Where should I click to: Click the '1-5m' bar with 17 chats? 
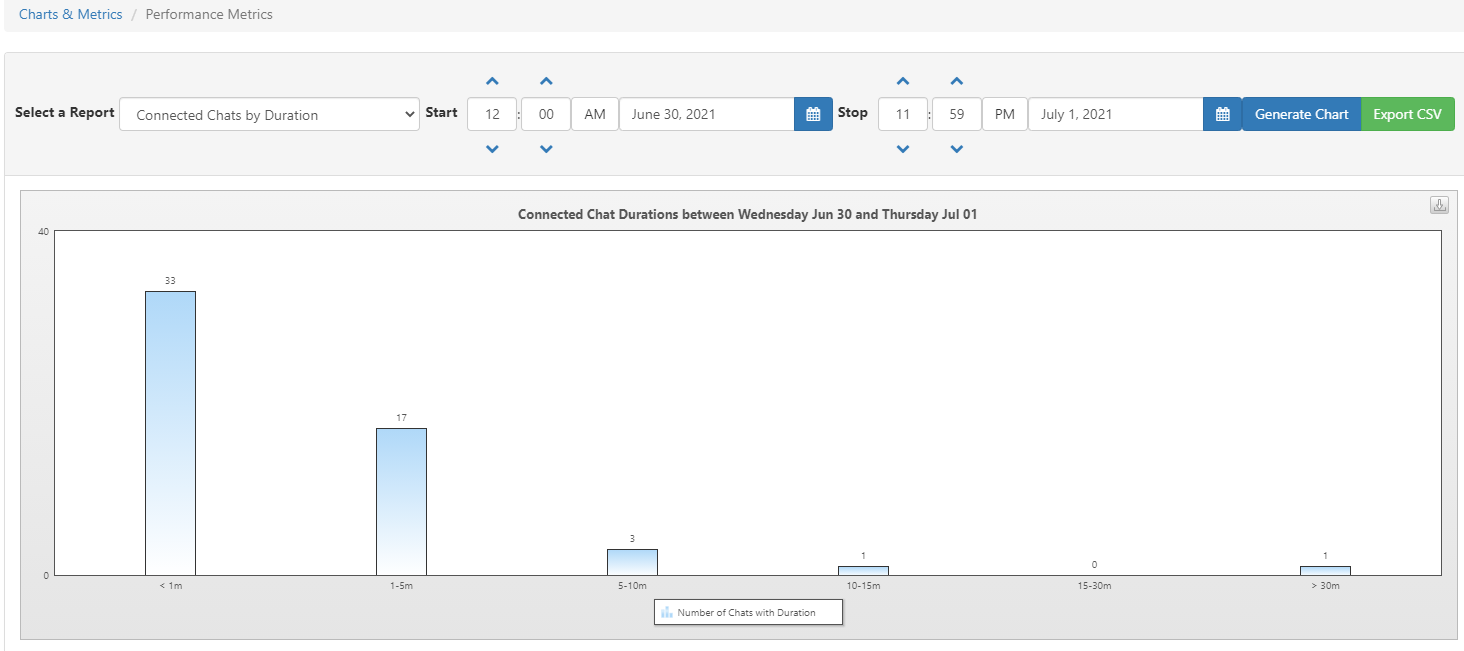(x=401, y=501)
